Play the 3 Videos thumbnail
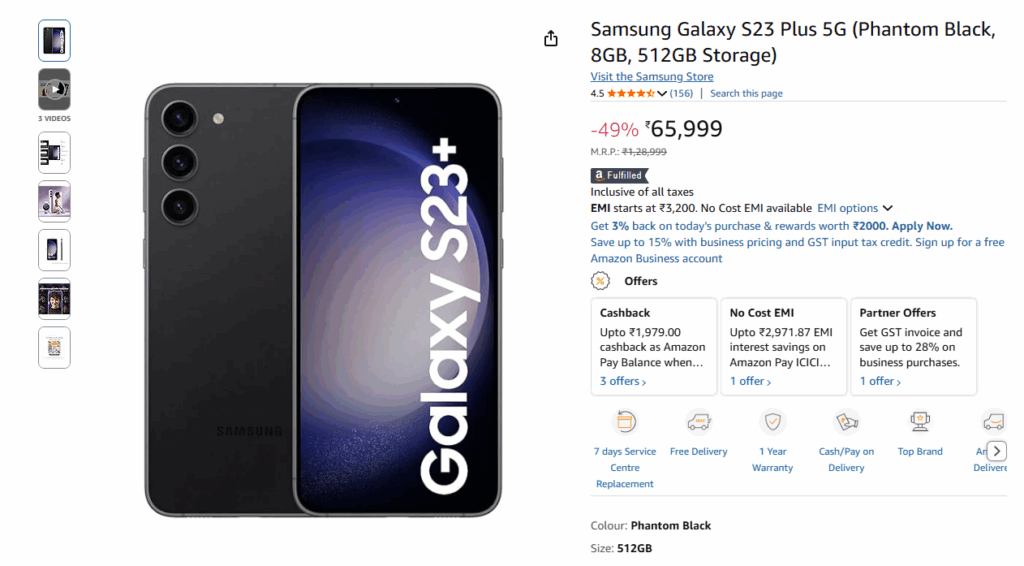Viewport: 1024px width, 566px height. click(54, 89)
